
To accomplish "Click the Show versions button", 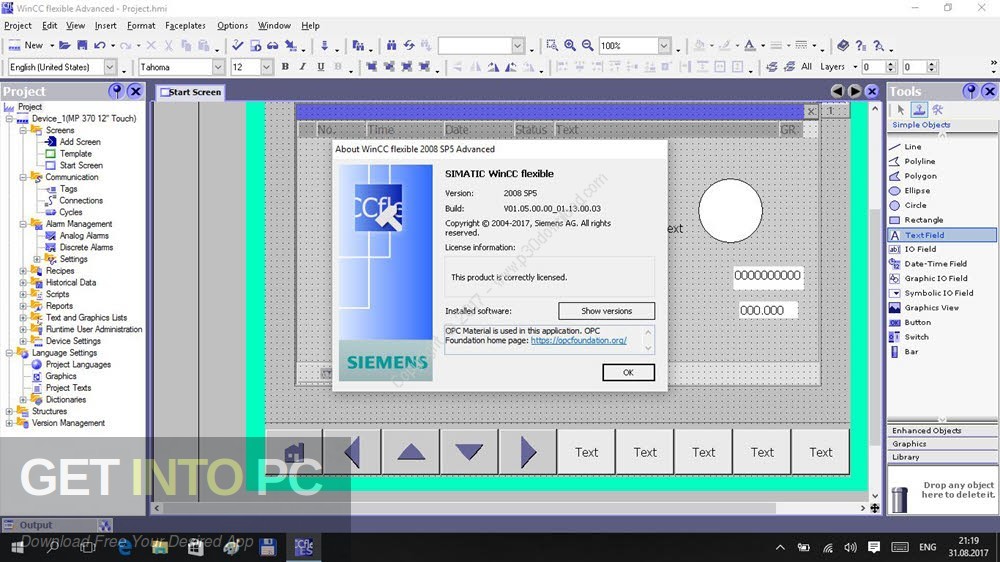I will 607,311.
